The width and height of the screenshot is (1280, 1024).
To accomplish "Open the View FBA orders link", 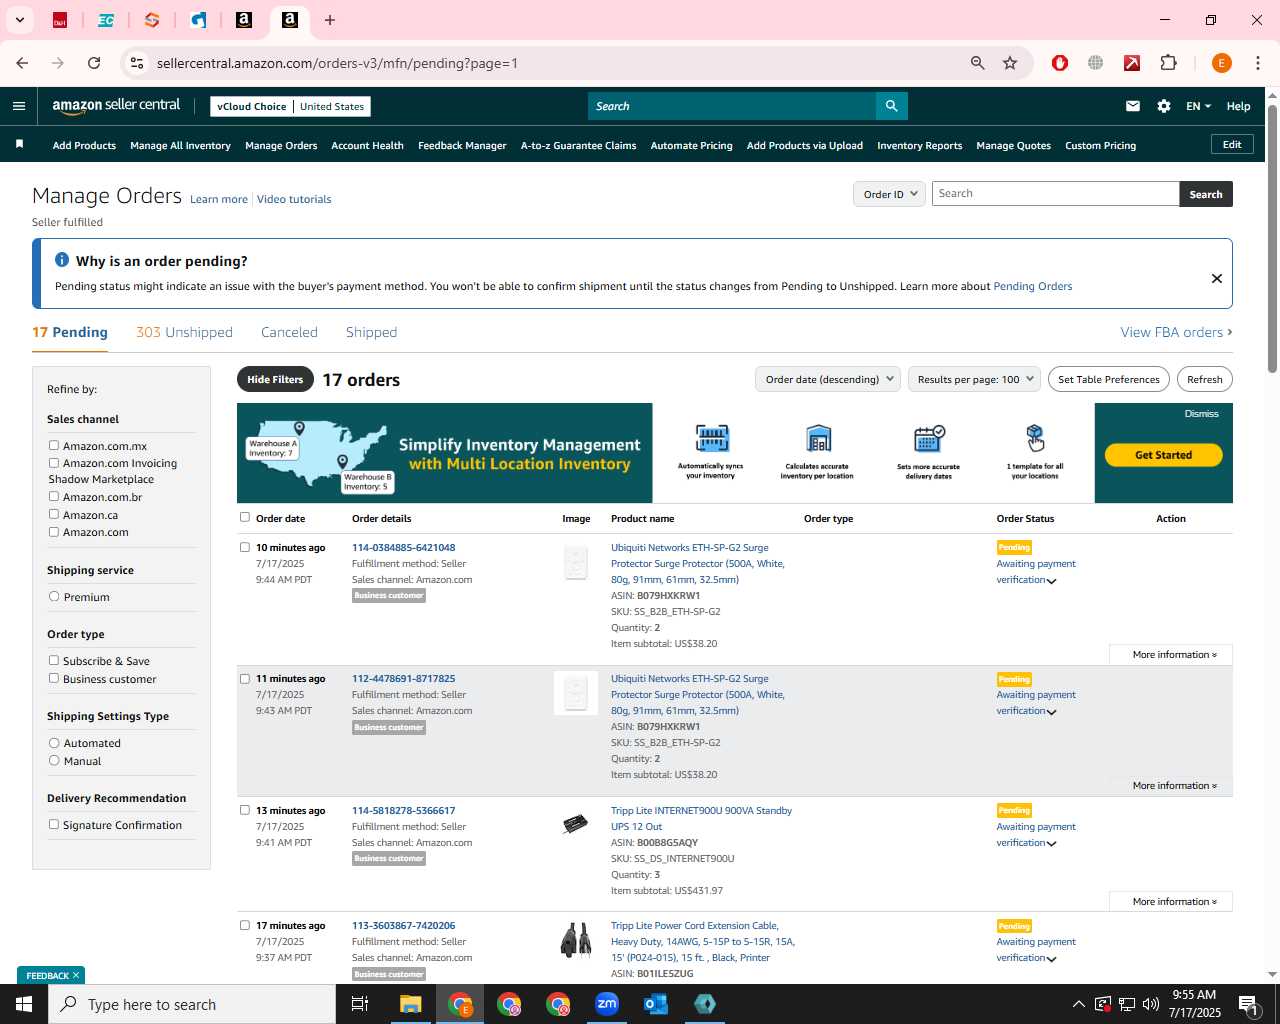I will (1176, 332).
